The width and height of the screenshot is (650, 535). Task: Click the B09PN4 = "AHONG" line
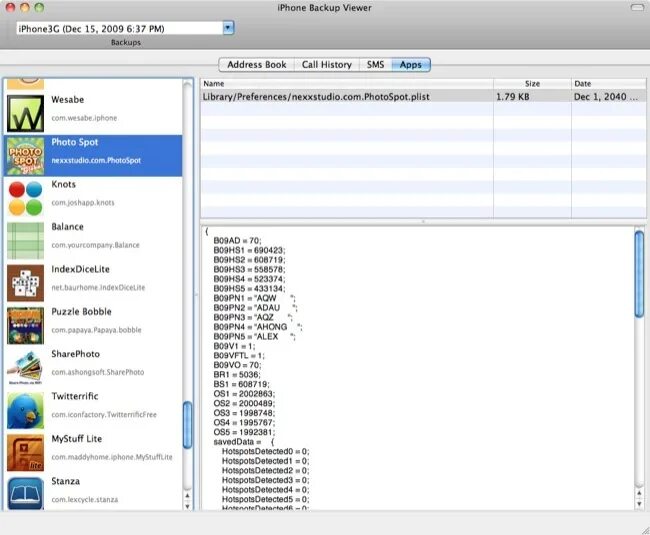click(x=258, y=327)
